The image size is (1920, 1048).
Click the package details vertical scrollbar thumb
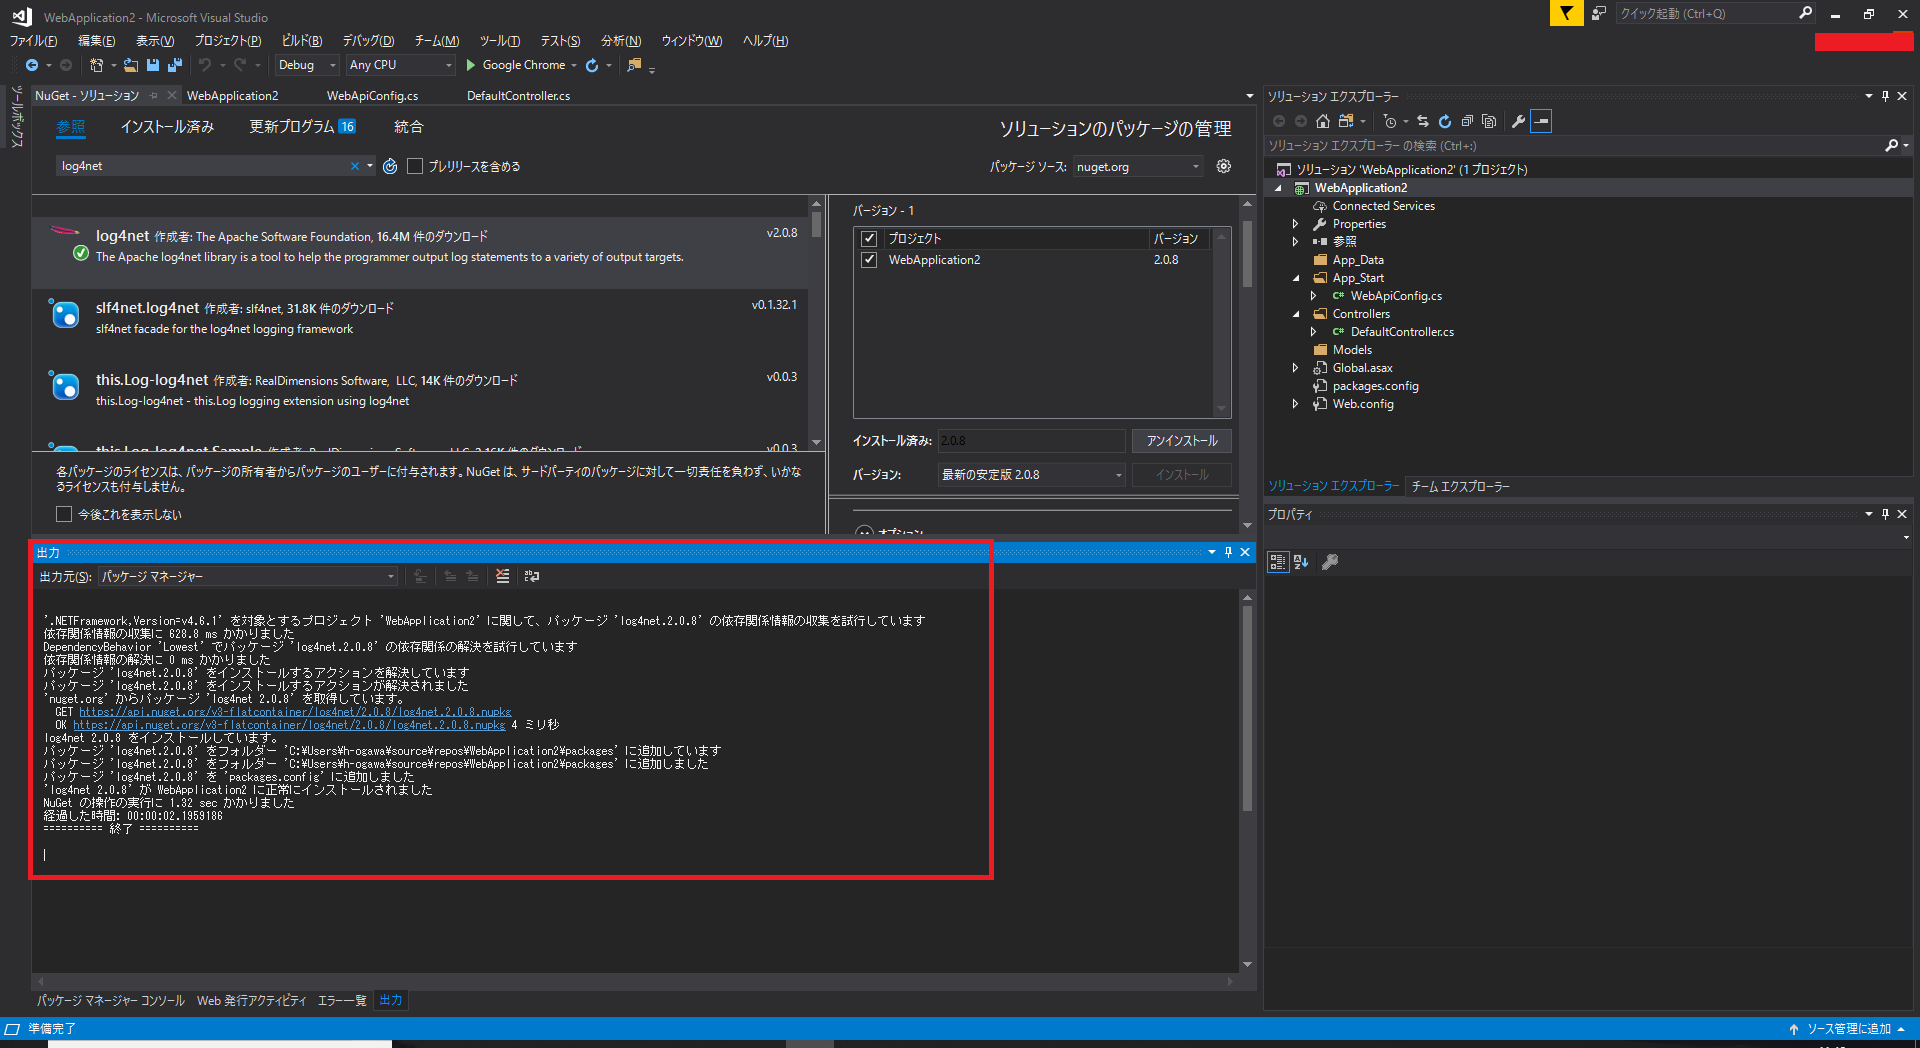pos(1247,254)
